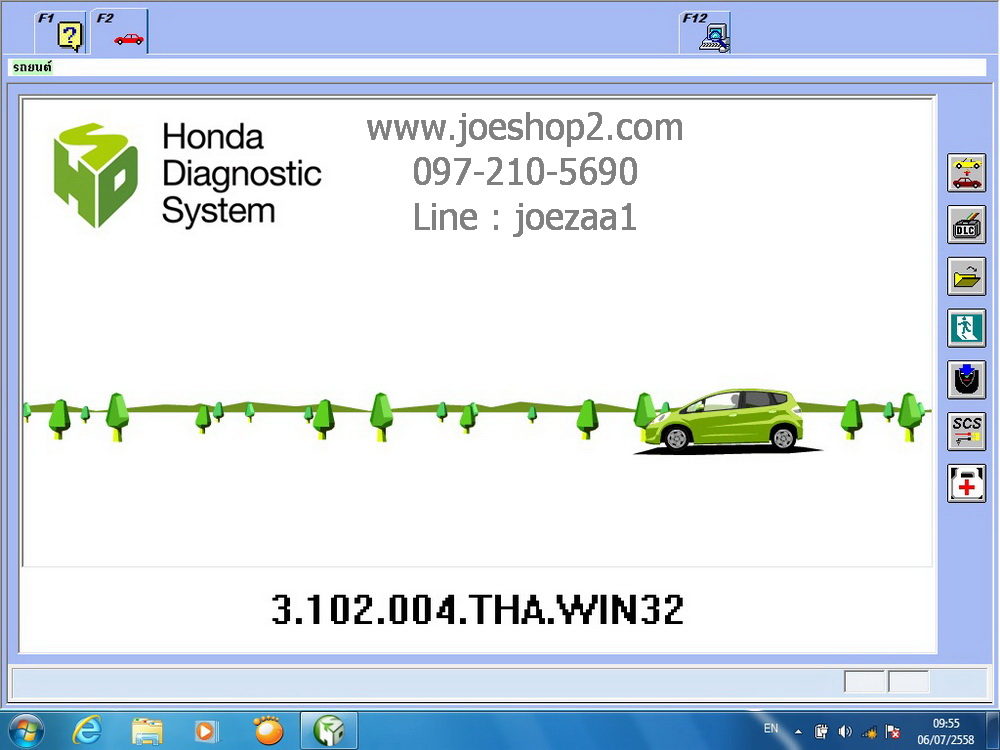Click the red cross first aid icon
Viewport: 1000px width, 750px height.
pyautogui.click(x=966, y=484)
